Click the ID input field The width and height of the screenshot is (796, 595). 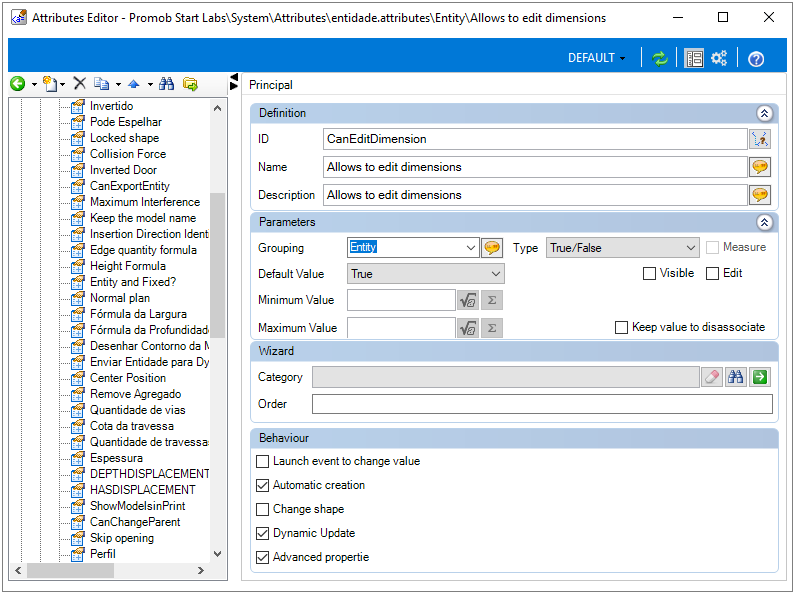point(535,139)
